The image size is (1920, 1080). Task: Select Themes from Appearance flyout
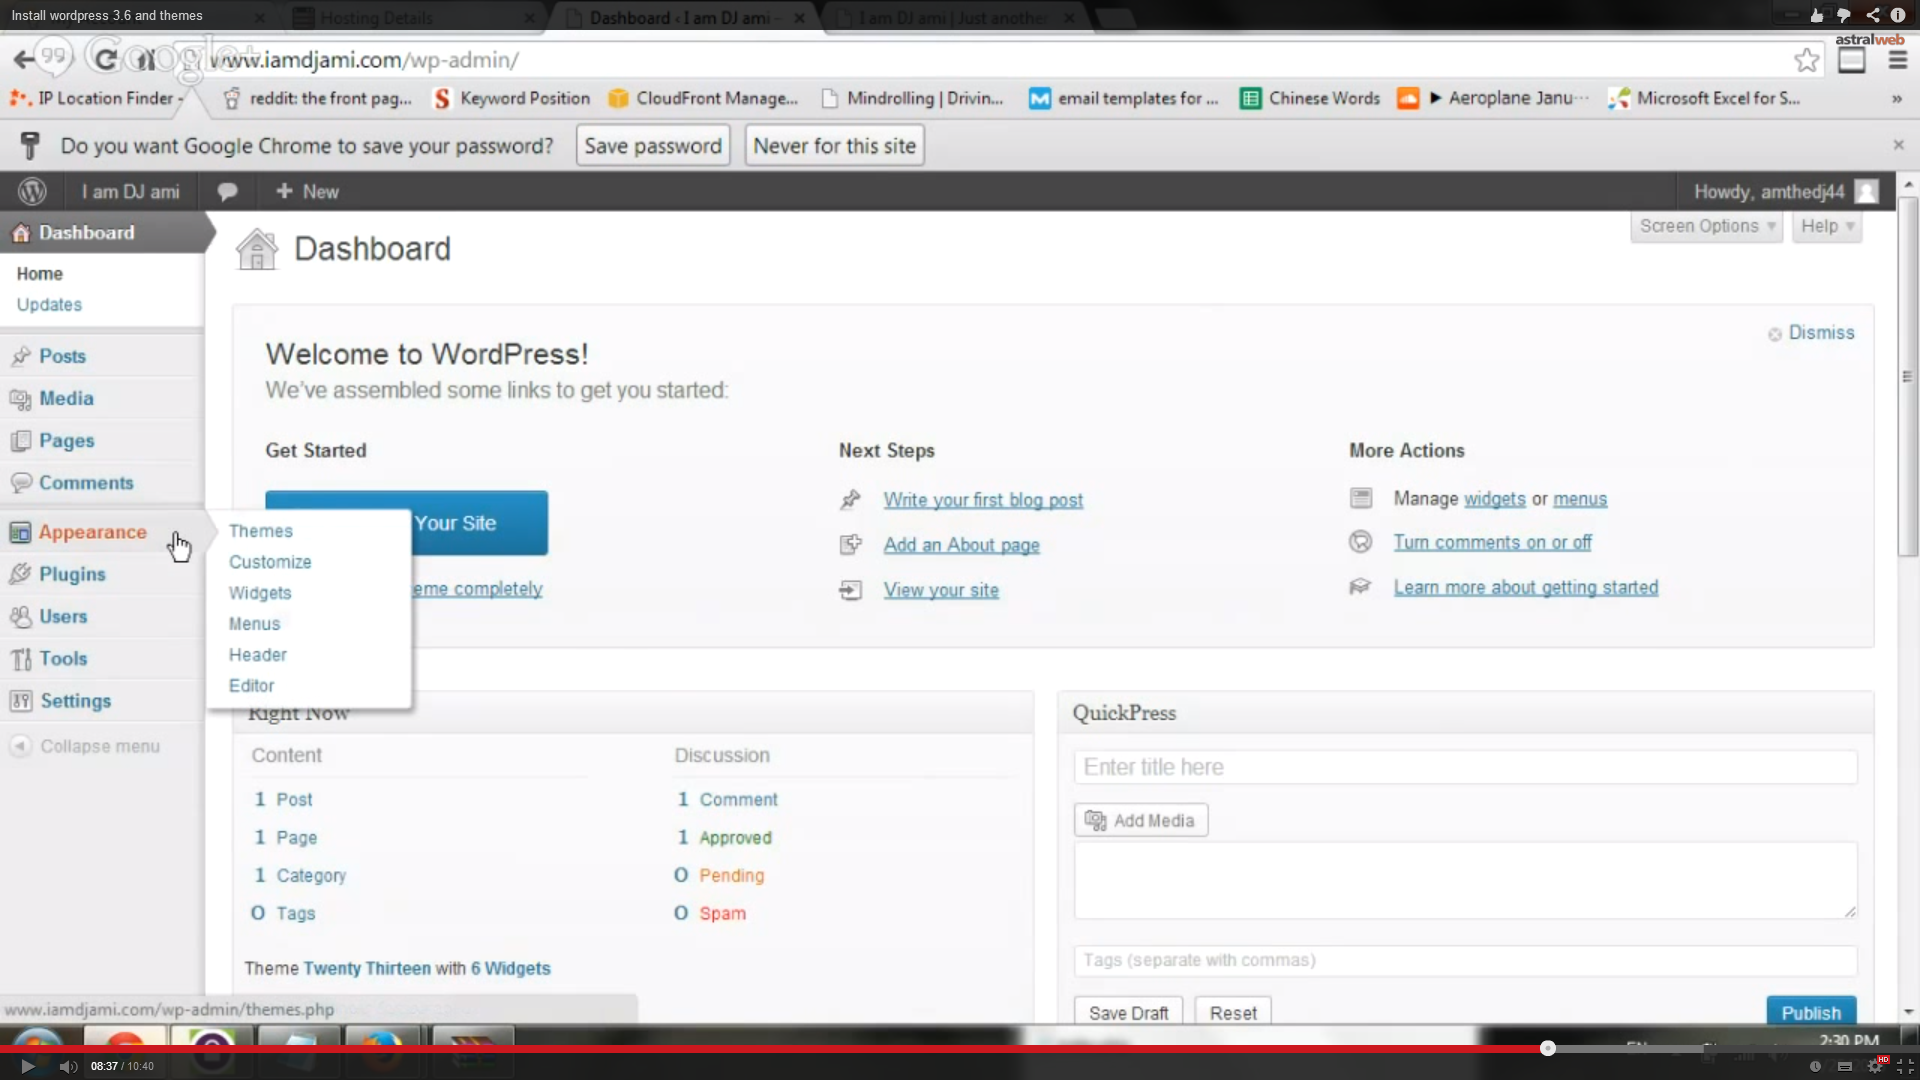261,531
